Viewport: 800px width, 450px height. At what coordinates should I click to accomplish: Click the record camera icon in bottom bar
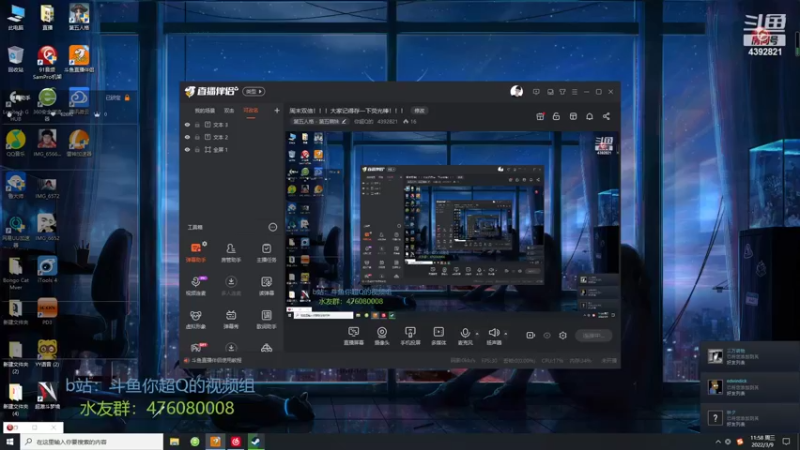click(x=531, y=335)
